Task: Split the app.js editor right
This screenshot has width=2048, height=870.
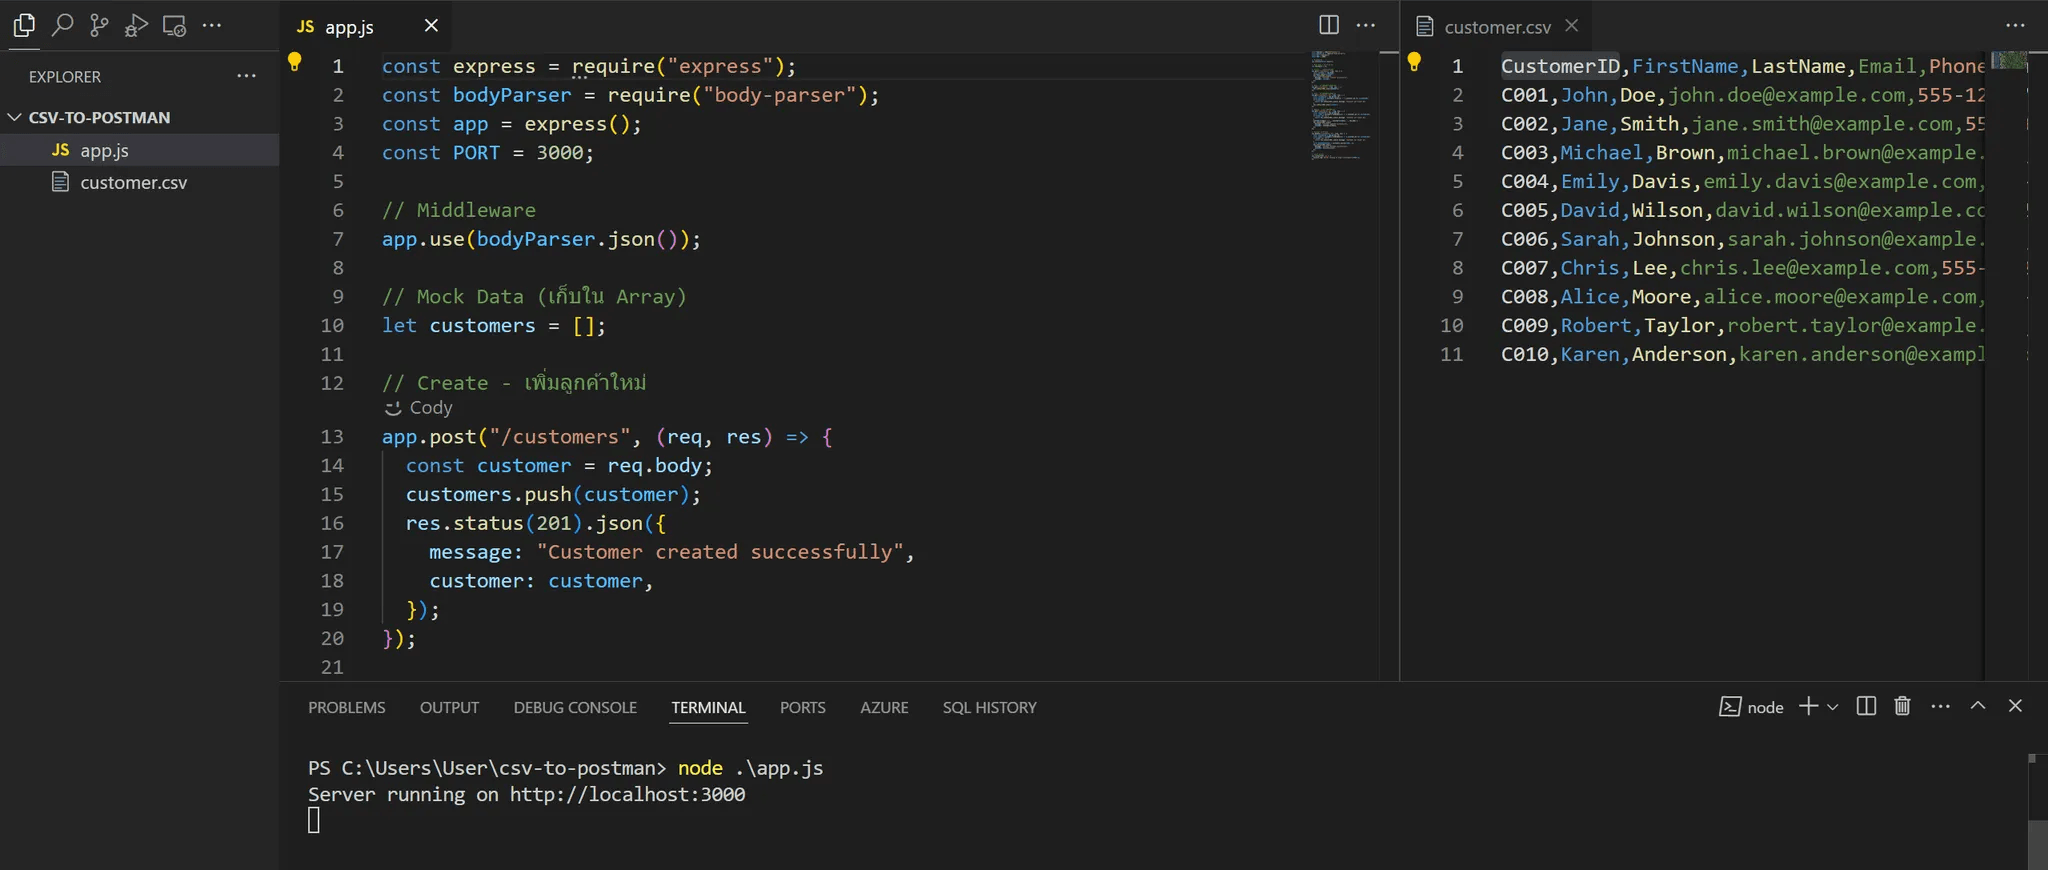Action: click(x=1329, y=25)
